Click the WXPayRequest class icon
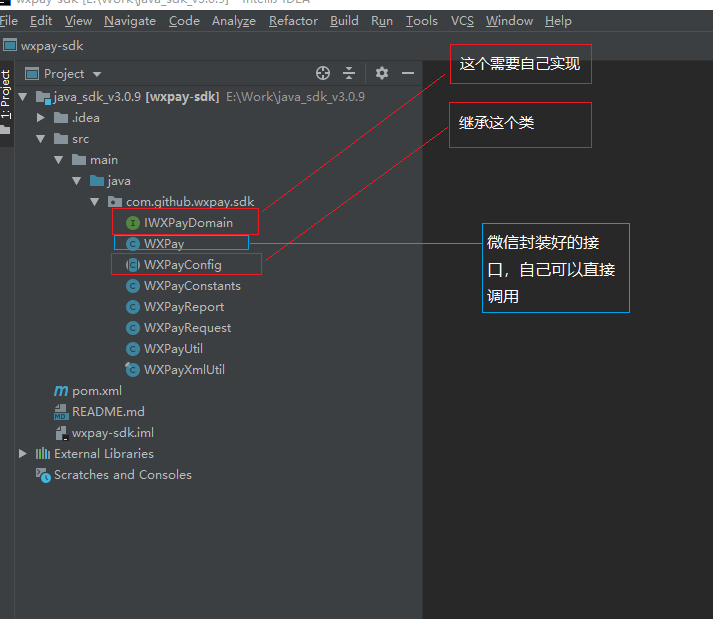The image size is (713, 619). 133,328
